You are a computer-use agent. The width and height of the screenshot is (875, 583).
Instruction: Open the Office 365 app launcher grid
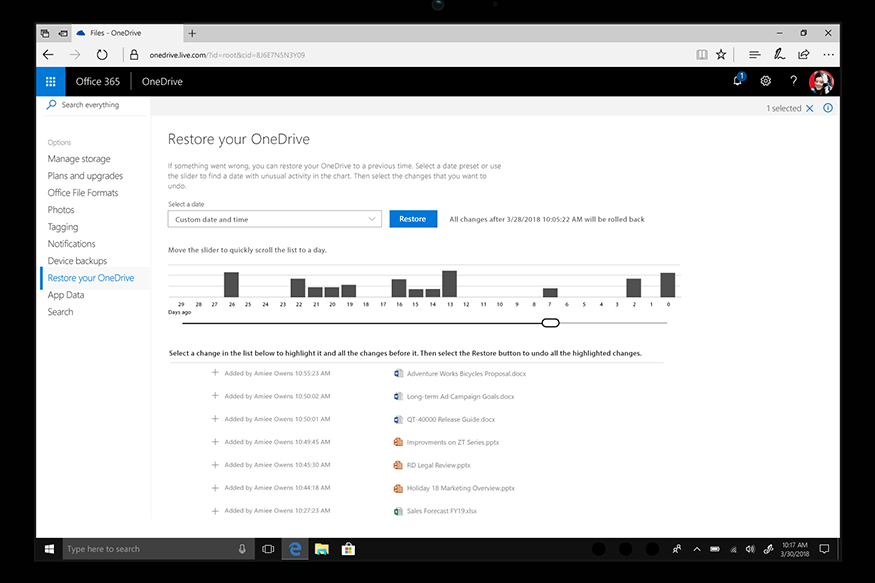pyautogui.click(x=50, y=81)
